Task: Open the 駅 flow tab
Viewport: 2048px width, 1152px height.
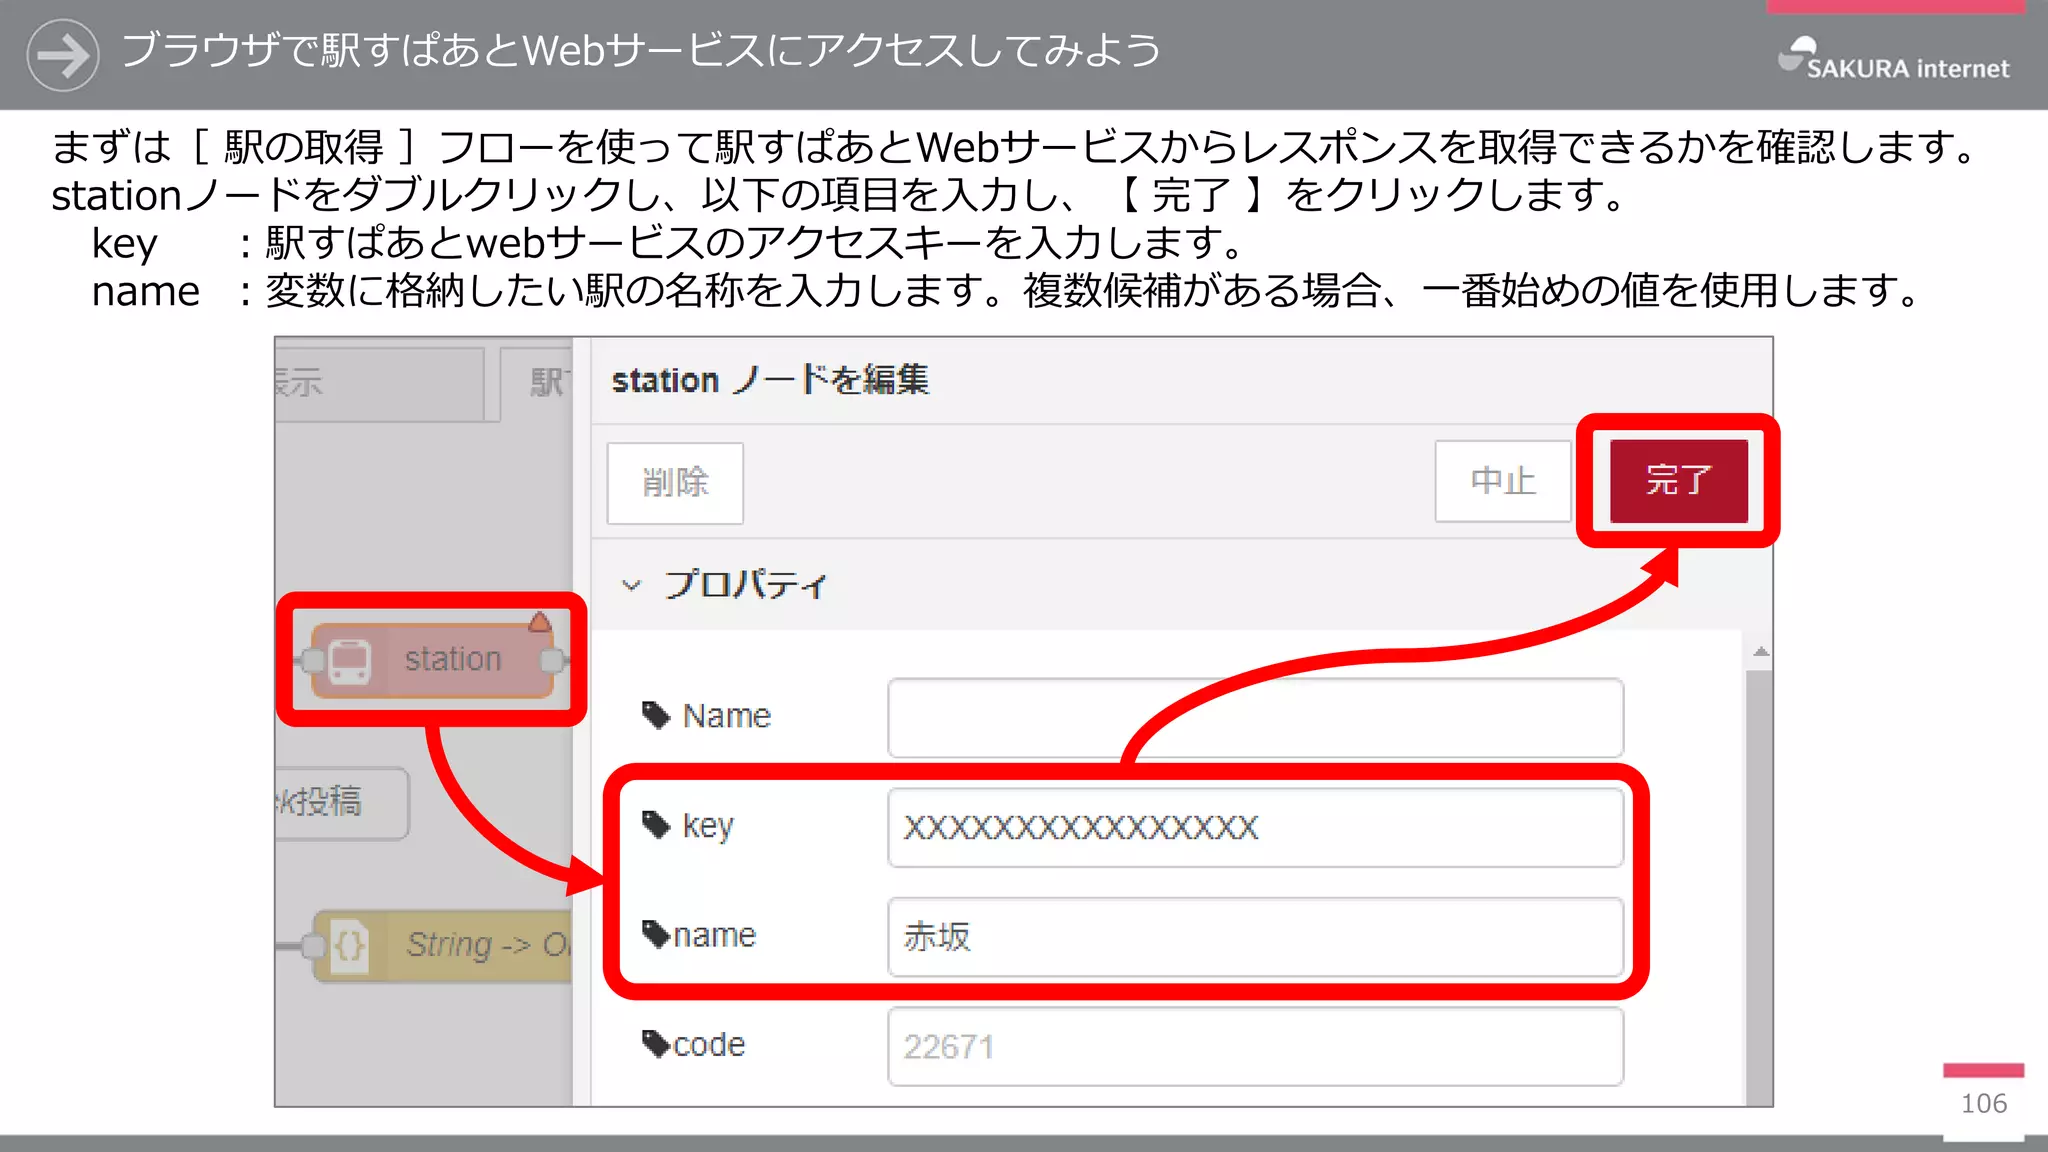Action: [x=537, y=384]
